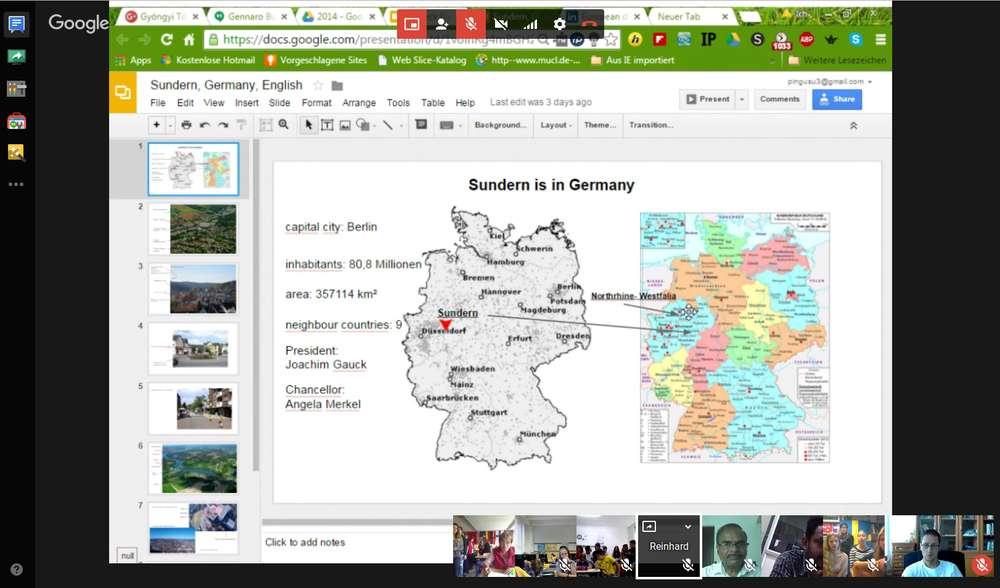1000x588 pixels.
Task: Click the paint format tool
Action: [241, 125]
